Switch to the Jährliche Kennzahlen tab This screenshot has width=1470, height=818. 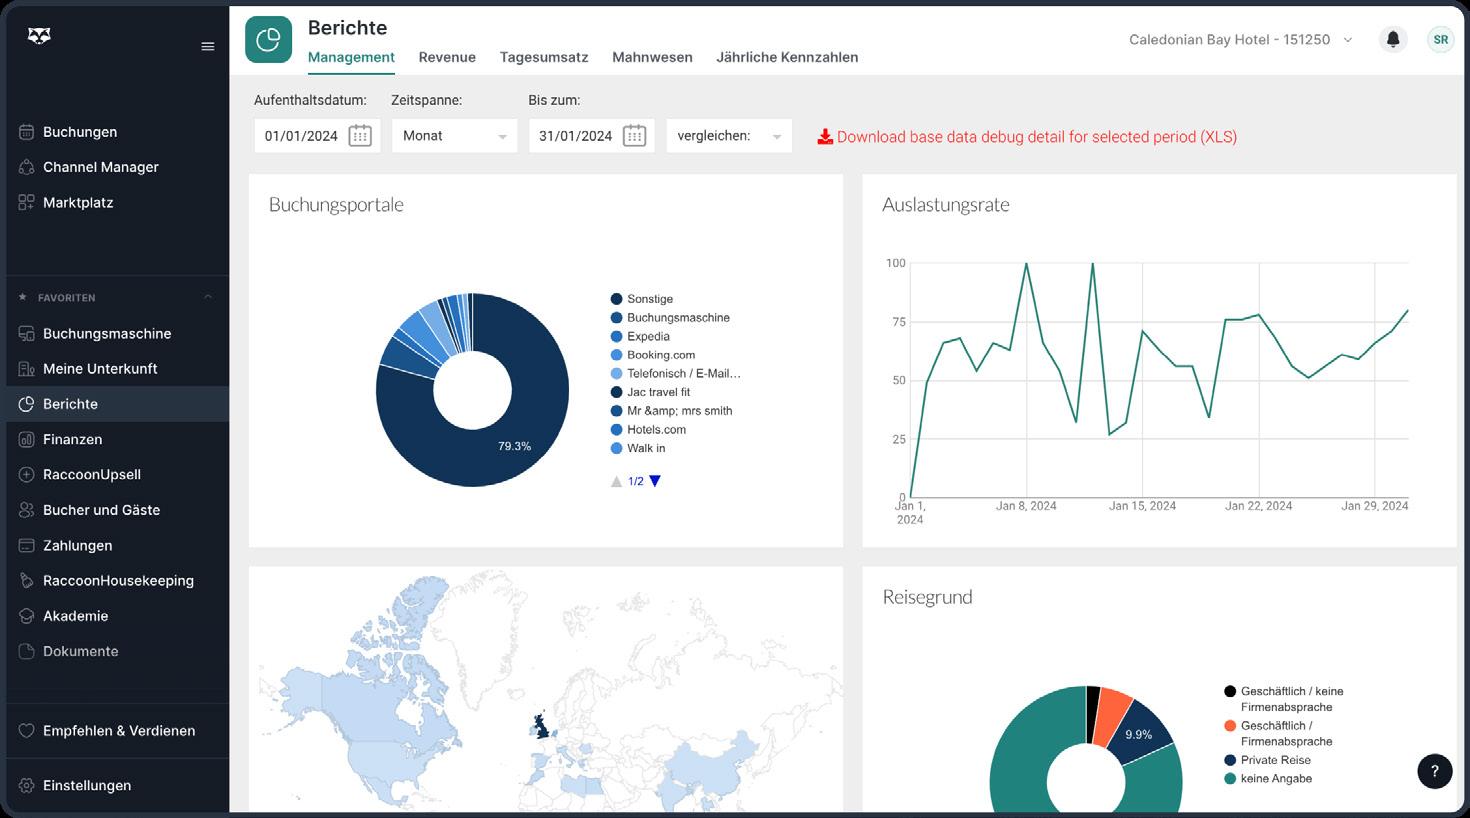(x=787, y=57)
